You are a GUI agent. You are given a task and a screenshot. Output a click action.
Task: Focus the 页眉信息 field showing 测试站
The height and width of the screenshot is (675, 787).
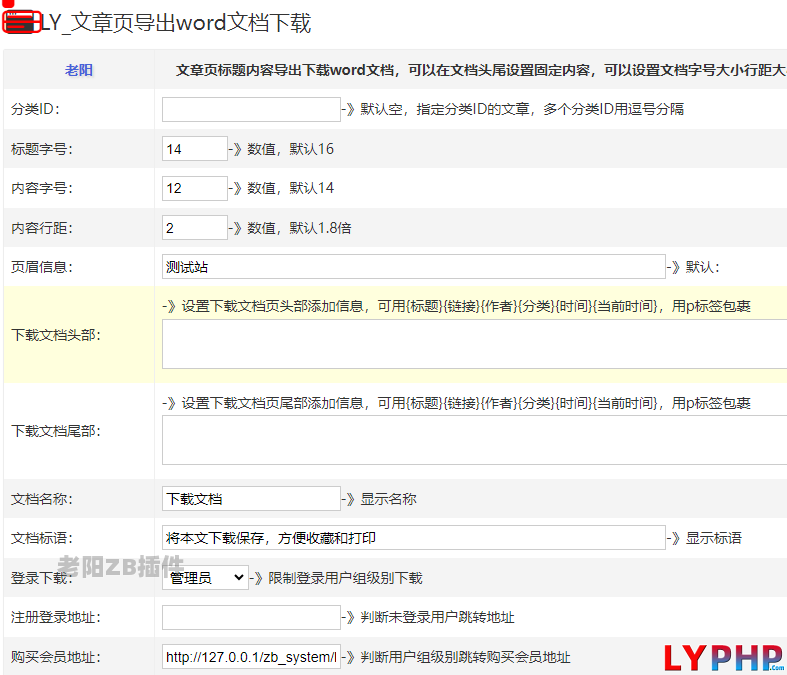pos(413,267)
